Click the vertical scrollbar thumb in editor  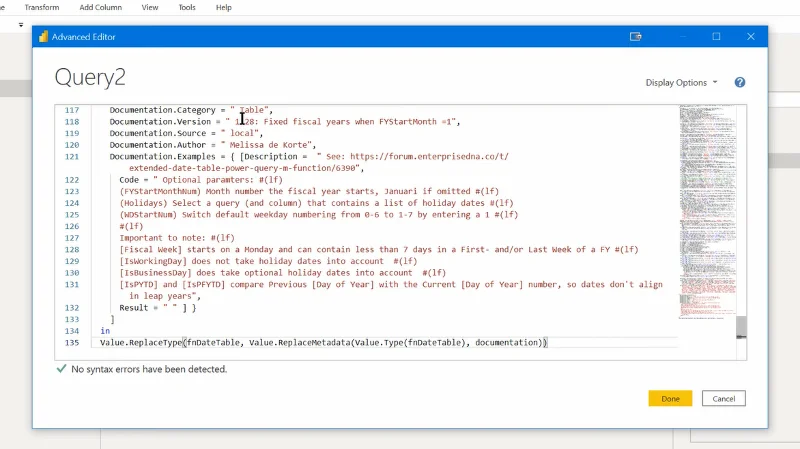741,327
